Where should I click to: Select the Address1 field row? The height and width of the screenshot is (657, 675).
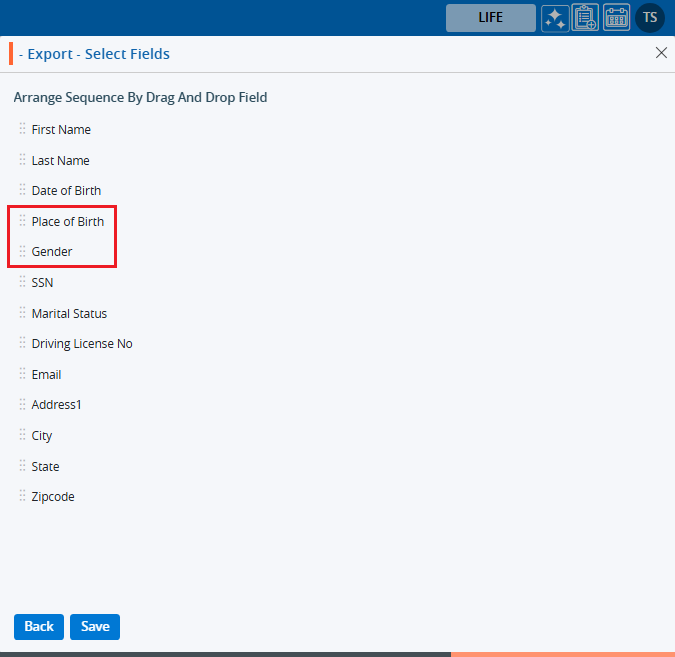coord(56,405)
